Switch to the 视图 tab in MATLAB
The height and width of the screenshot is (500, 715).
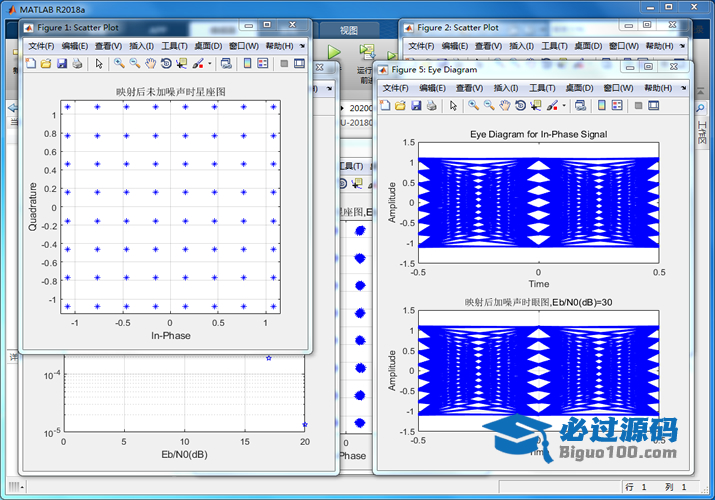coord(348,30)
